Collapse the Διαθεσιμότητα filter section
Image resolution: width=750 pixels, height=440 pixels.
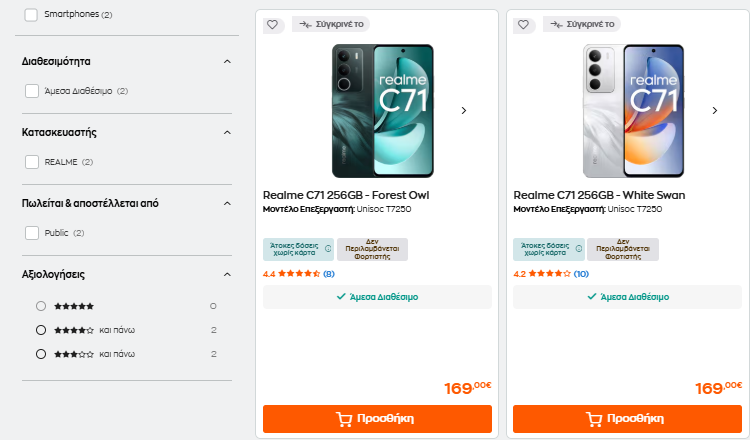227,61
